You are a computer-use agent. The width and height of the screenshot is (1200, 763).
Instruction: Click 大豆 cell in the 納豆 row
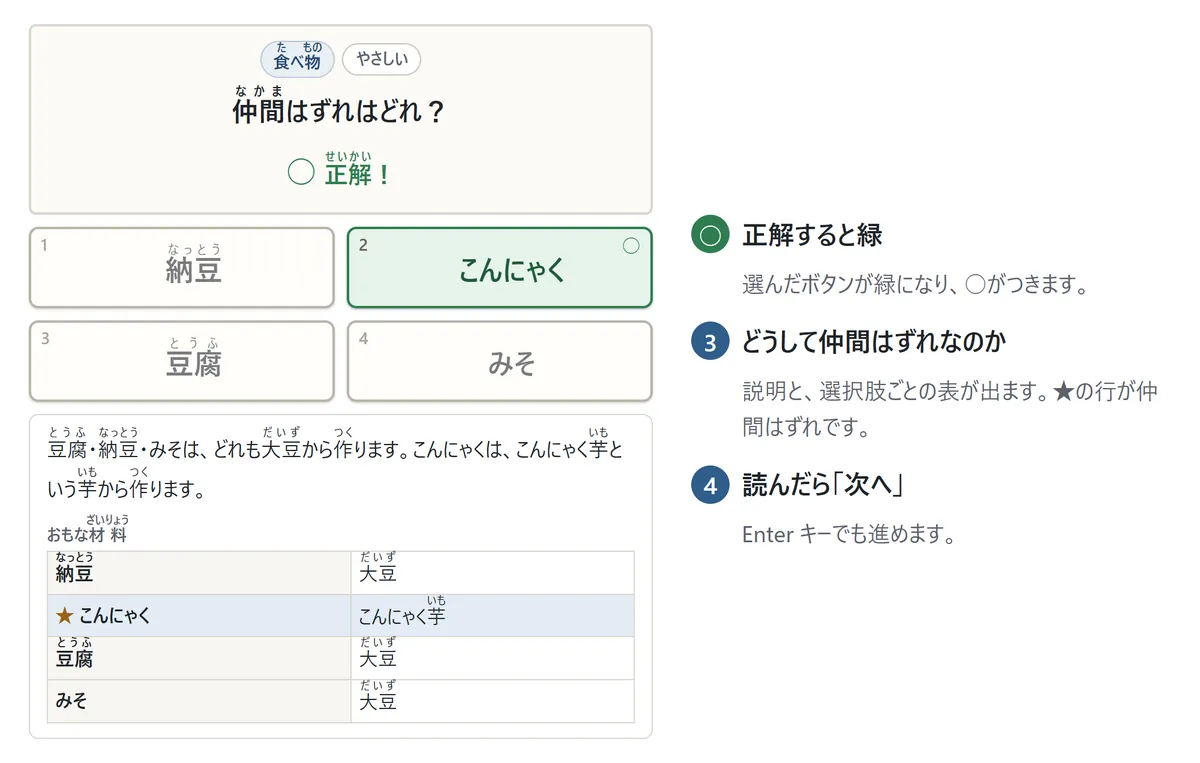[x=493, y=573]
